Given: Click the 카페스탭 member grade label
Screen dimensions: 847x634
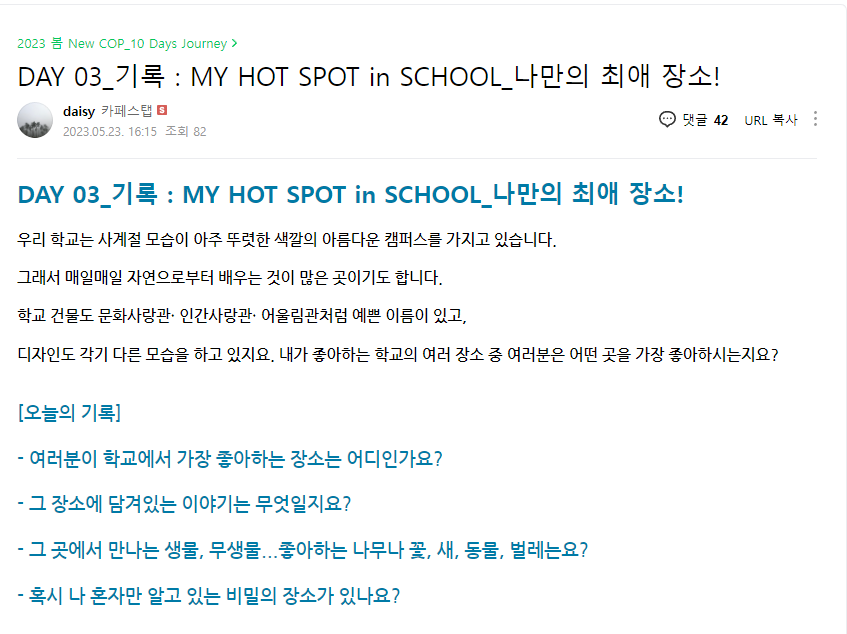Looking at the screenshot, I should click(127, 111).
